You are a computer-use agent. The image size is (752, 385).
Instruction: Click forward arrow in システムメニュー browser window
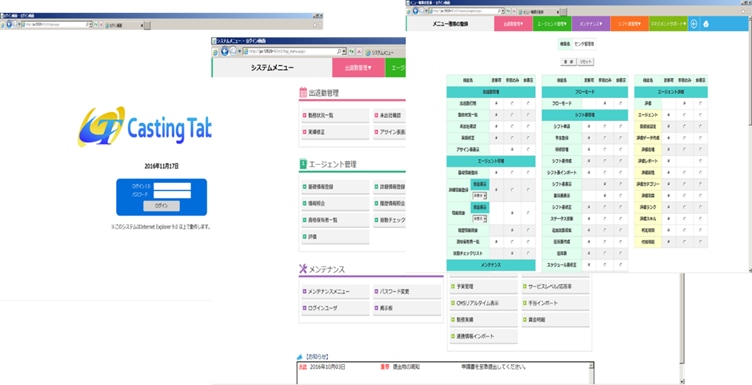pyautogui.click(x=232, y=52)
